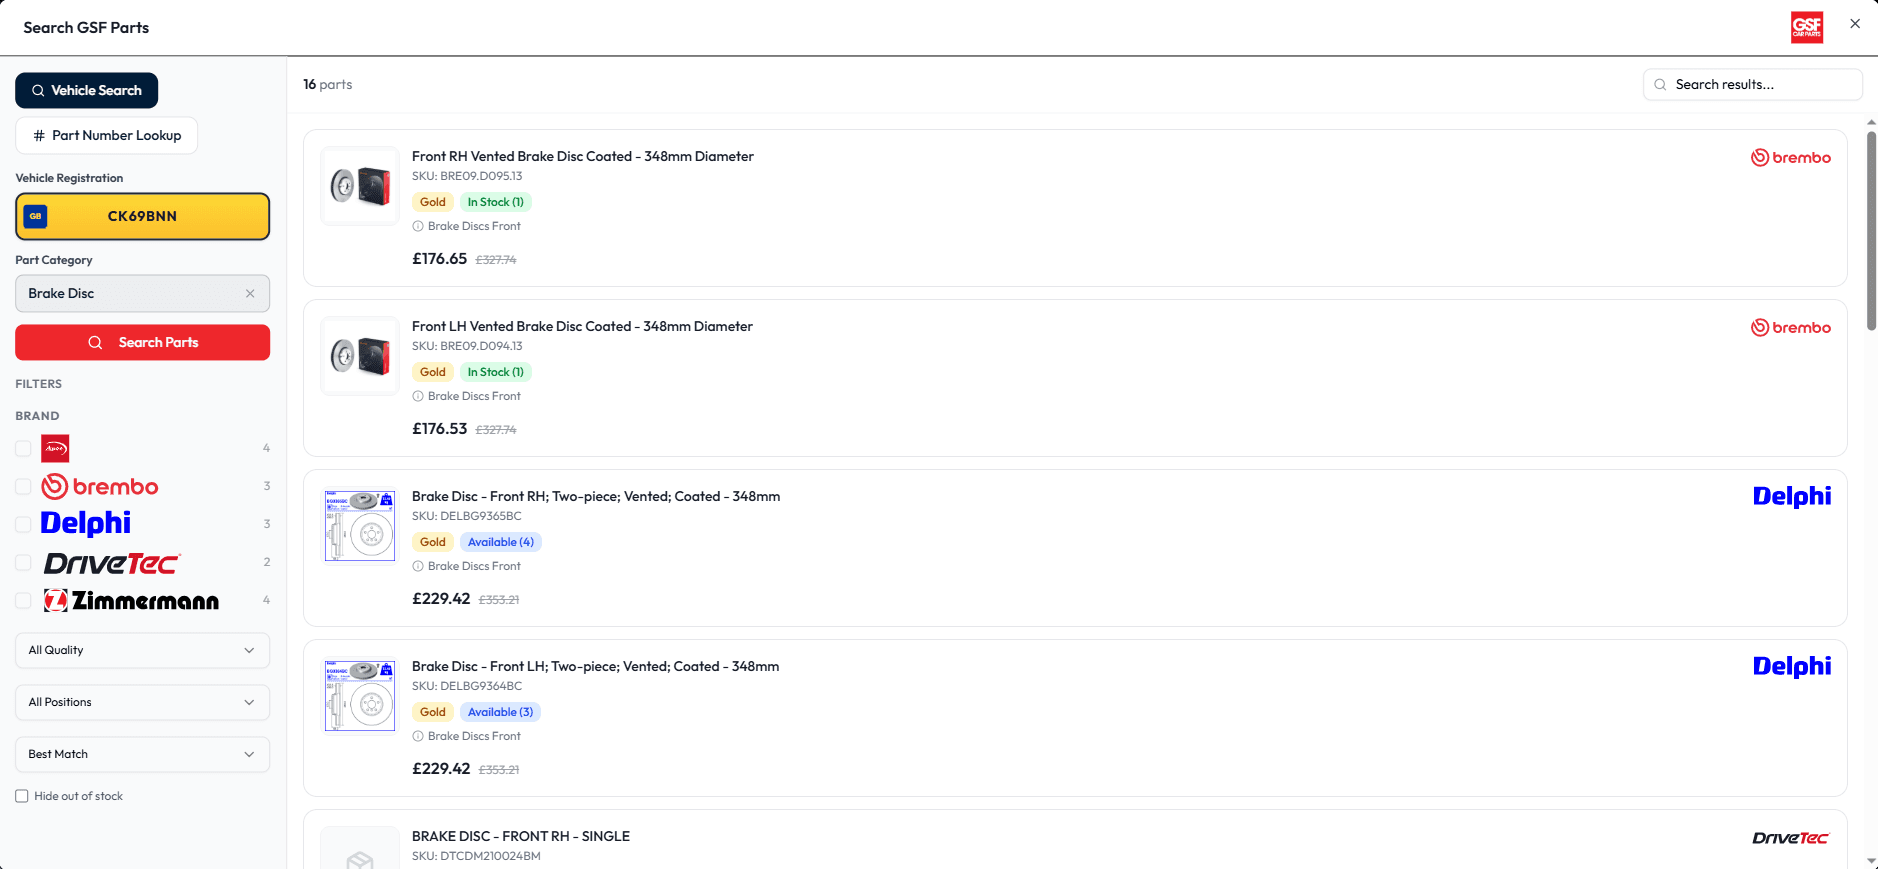The height and width of the screenshot is (869, 1878).
Task: Click the GSF Car Parts logo icon
Action: click(x=1807, y=27)
